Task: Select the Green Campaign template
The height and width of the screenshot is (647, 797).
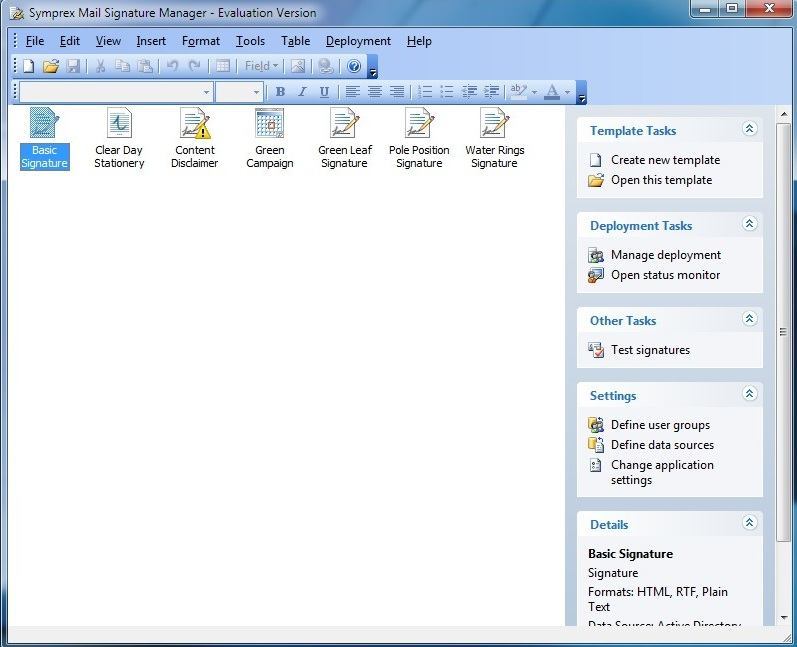Action: 269,138
